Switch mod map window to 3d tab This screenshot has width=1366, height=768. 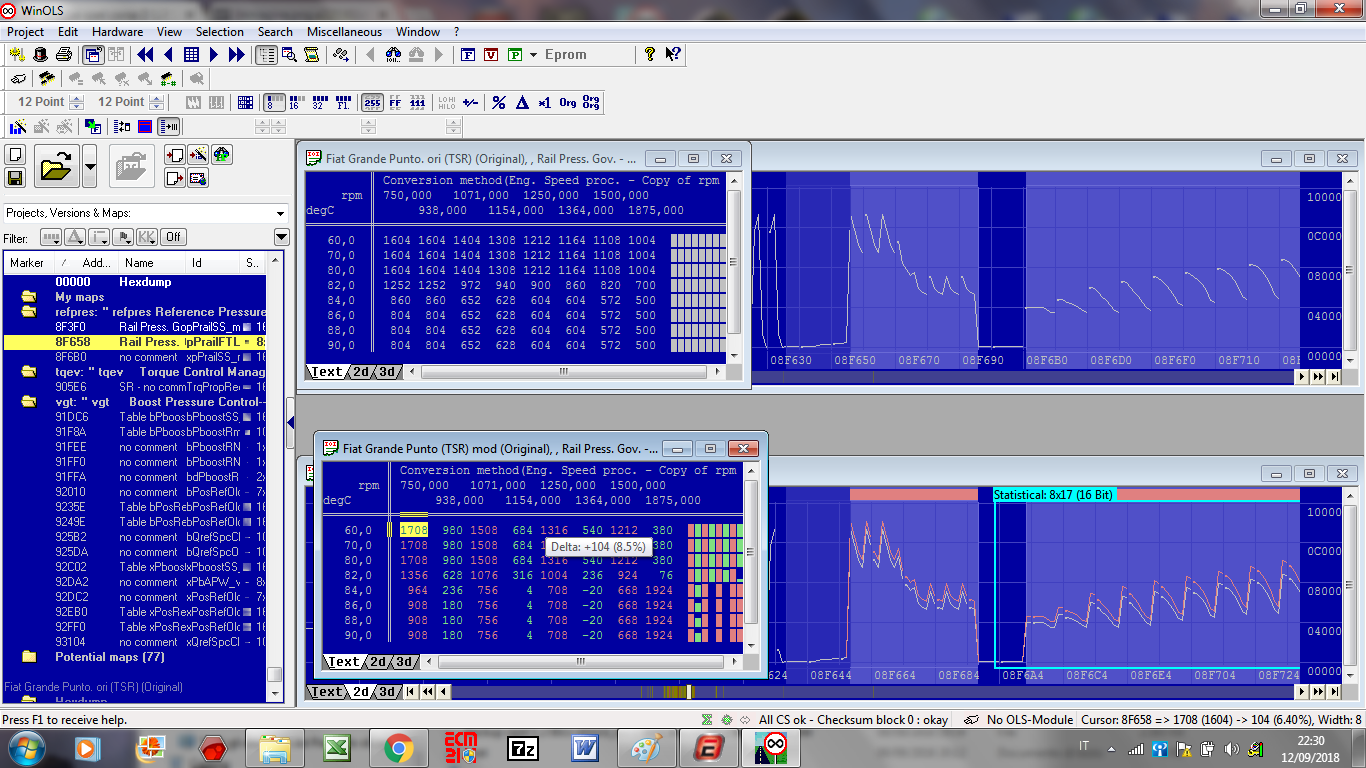(x=404, y=661)
